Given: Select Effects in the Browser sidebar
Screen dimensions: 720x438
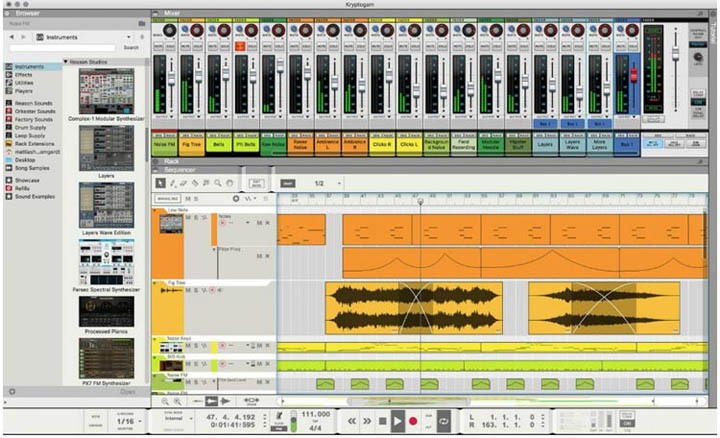Looking at the screenshot, I should click(x=24, y=74).
